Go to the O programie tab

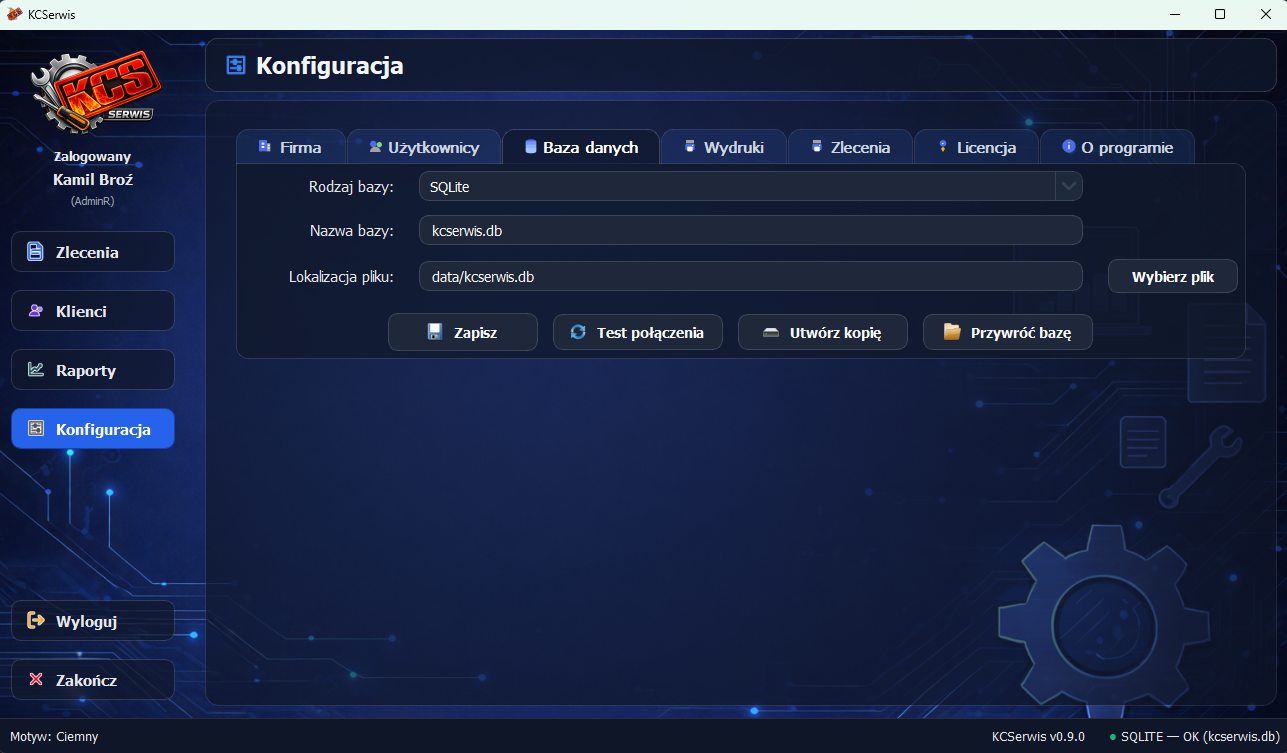point(1117,148)
